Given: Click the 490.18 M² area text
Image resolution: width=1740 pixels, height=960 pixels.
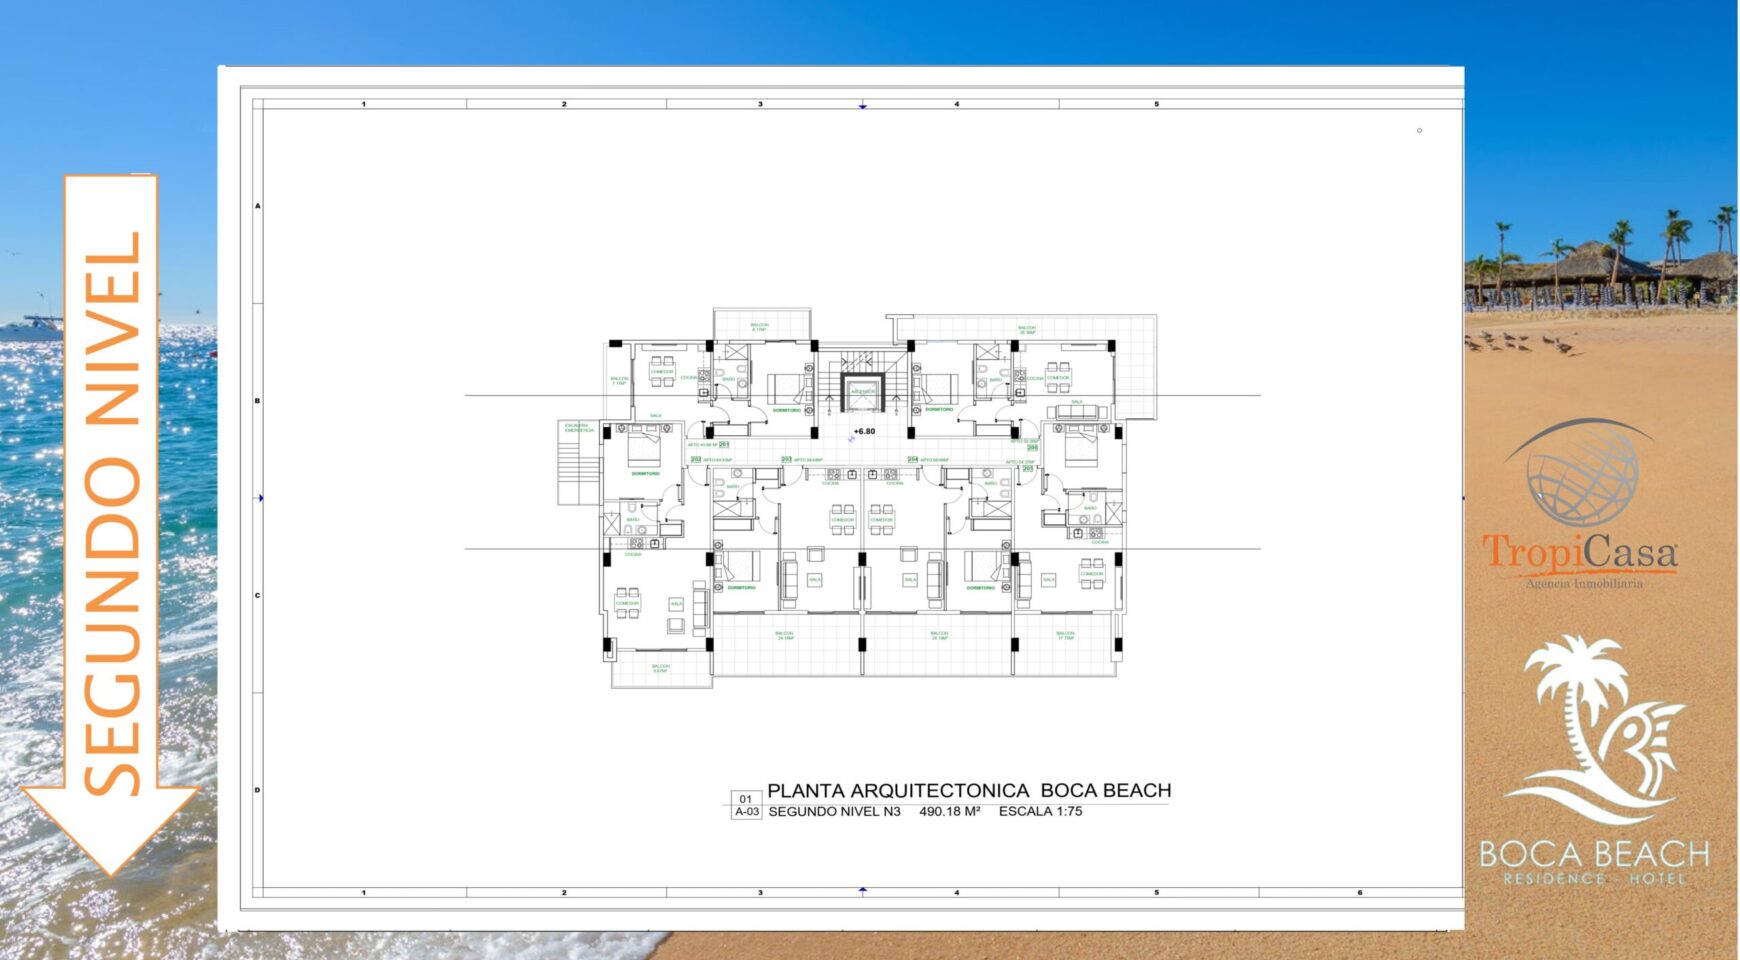Looking at the screenshot, I should tap(949, 811).
